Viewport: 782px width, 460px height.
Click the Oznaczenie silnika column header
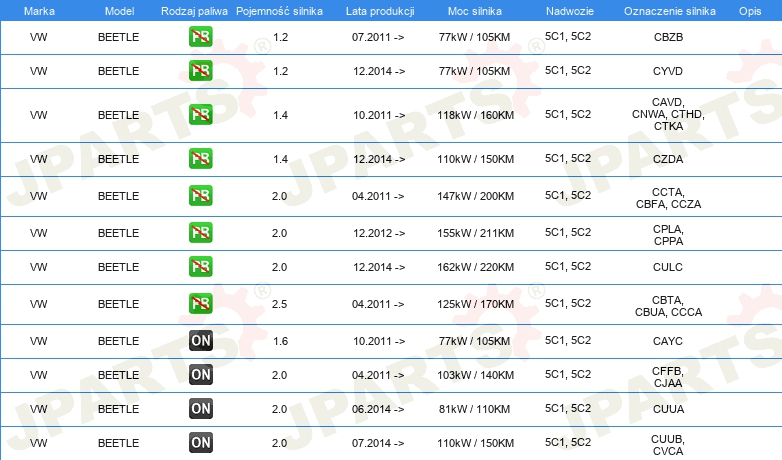tap(669, 11)
